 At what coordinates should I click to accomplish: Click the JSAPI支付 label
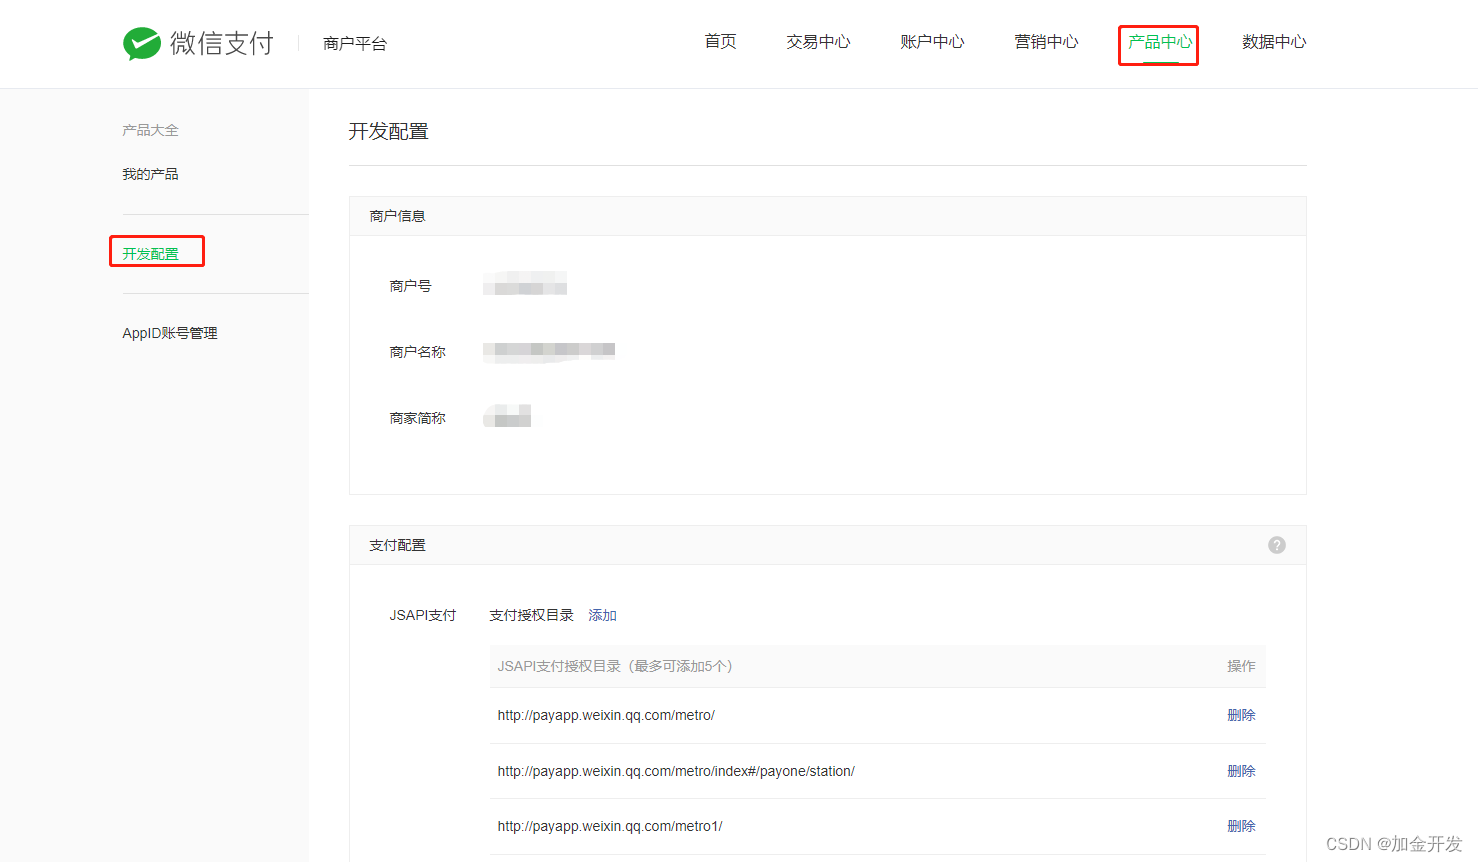(x=422, y=615)
